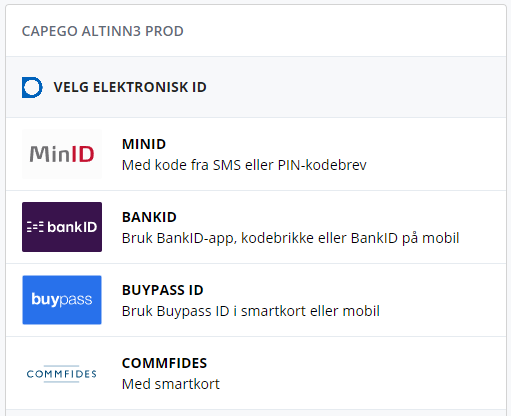Choose 'Bruk BankID-app, kodebrikke eller BankID på mobil'
Viewport: 511px width, 416px height.
291,238
